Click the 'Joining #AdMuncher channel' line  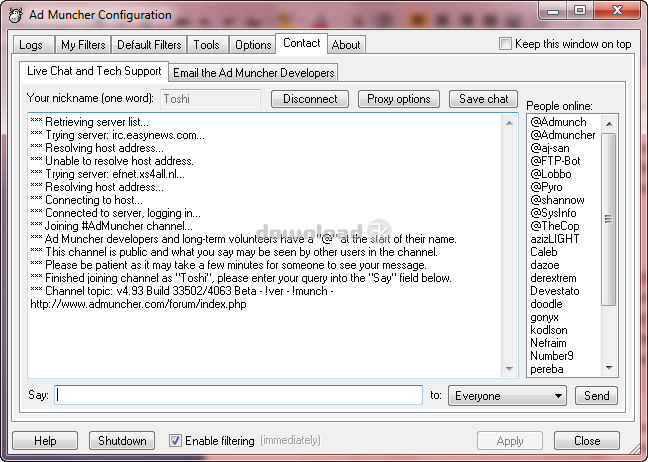[x=112, y=226]
